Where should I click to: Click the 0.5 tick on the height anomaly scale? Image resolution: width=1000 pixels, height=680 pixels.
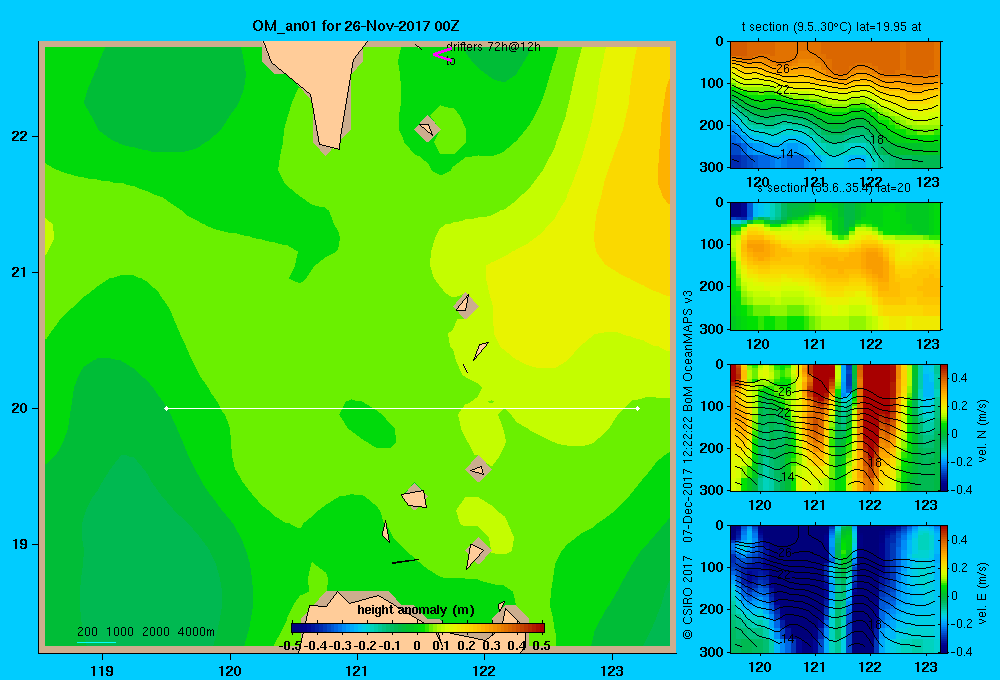(x=541, y=646)
